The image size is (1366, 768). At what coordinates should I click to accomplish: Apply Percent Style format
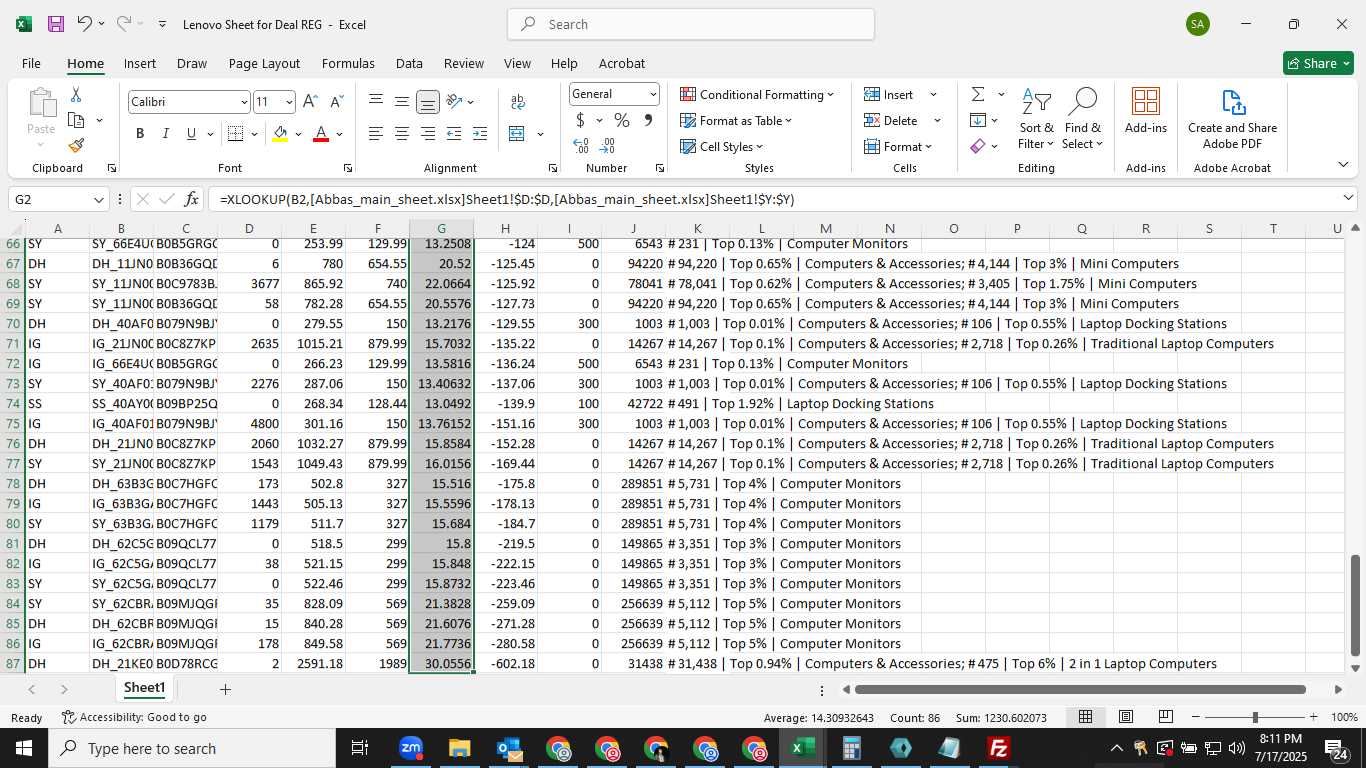click(x=621, y=120)
